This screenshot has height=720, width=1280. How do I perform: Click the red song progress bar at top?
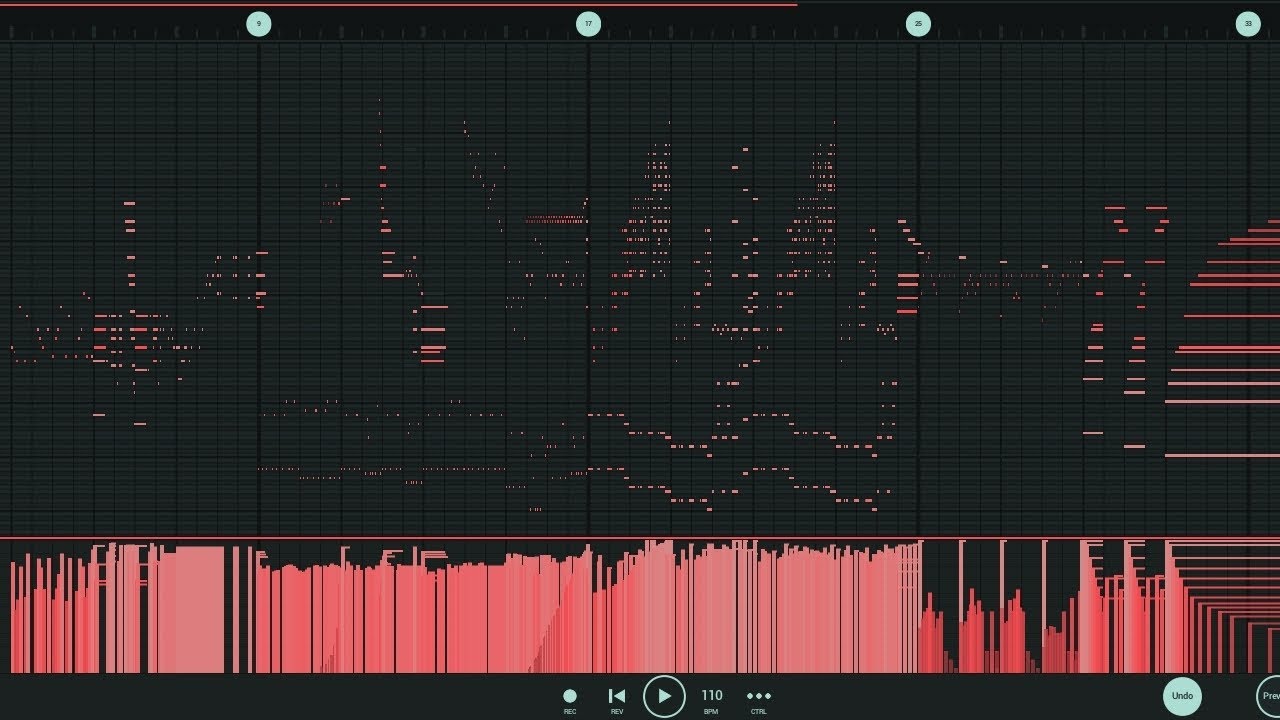[399, 5]
